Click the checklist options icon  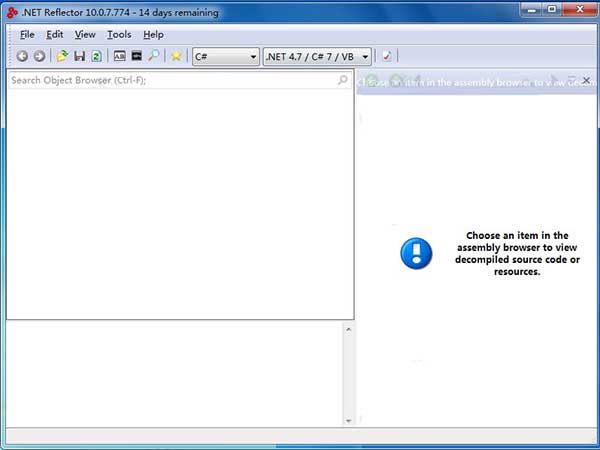[387, 56]
